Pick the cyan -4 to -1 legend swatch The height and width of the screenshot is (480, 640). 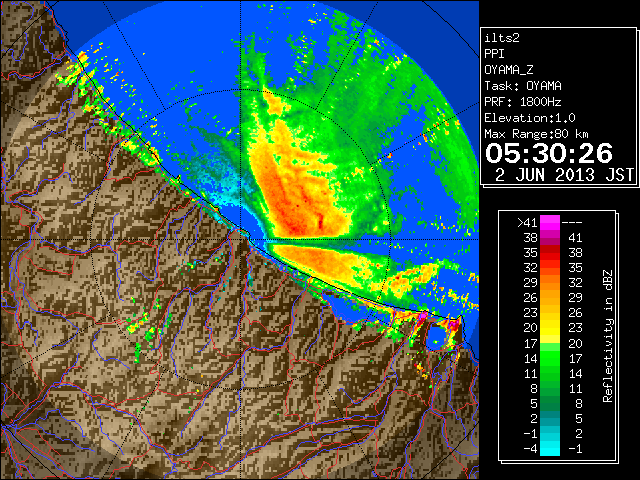550,448
